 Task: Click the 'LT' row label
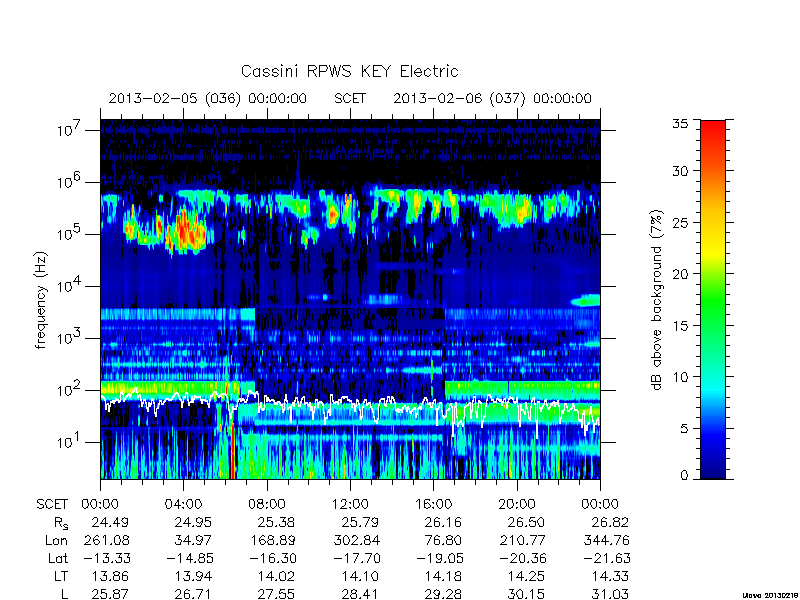(x=61, y=576)
